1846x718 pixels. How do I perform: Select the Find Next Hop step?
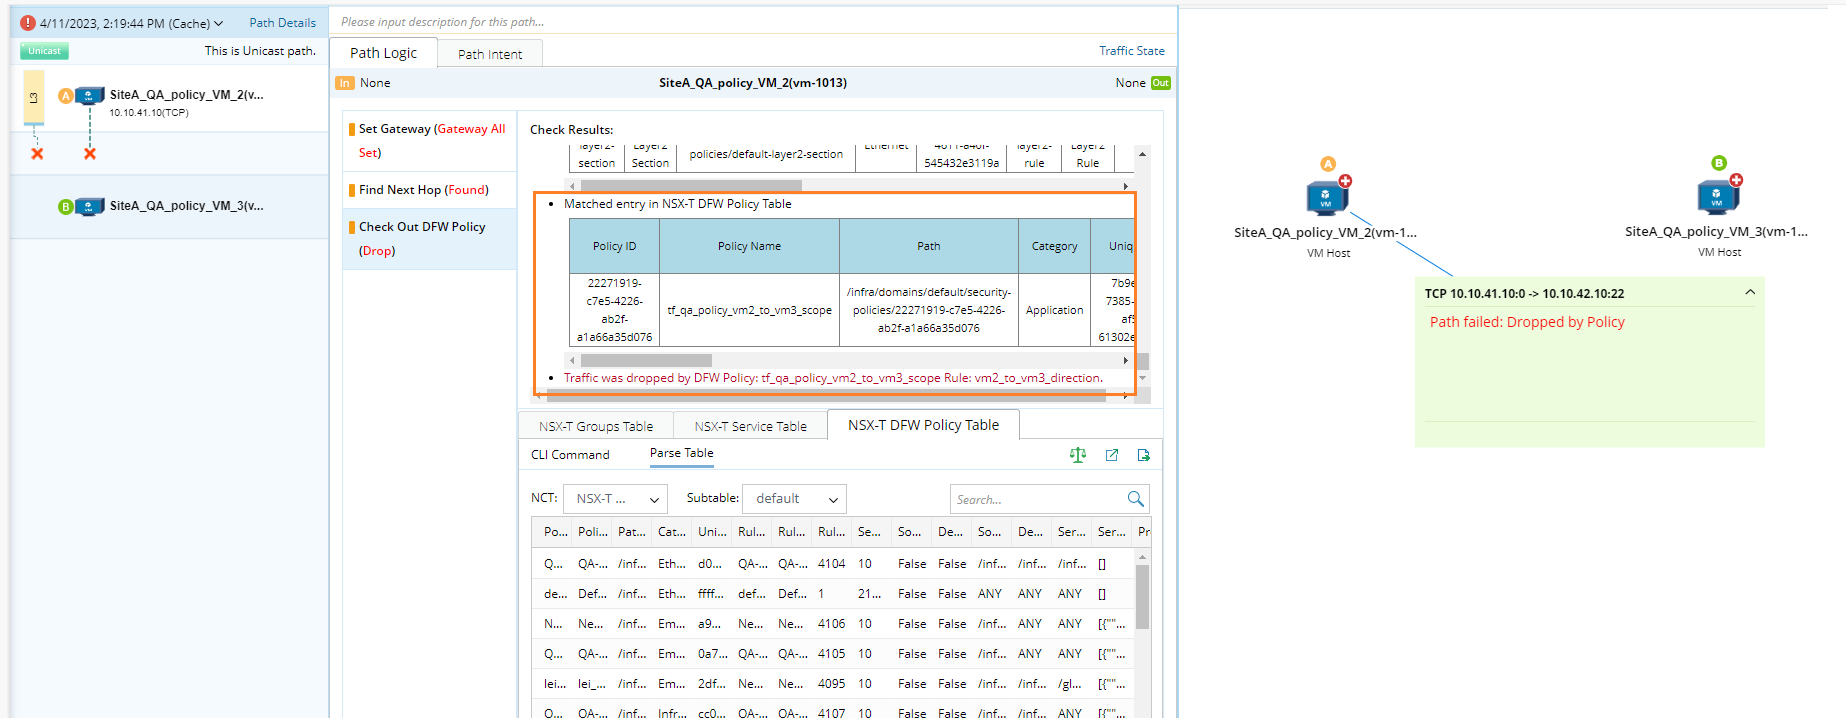point(431,190)
